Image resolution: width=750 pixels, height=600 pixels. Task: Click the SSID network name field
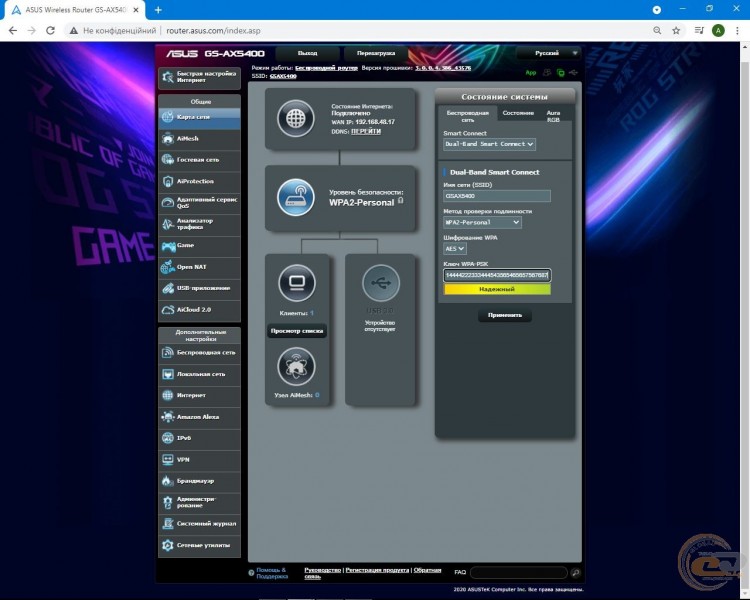tap(497, 196)
